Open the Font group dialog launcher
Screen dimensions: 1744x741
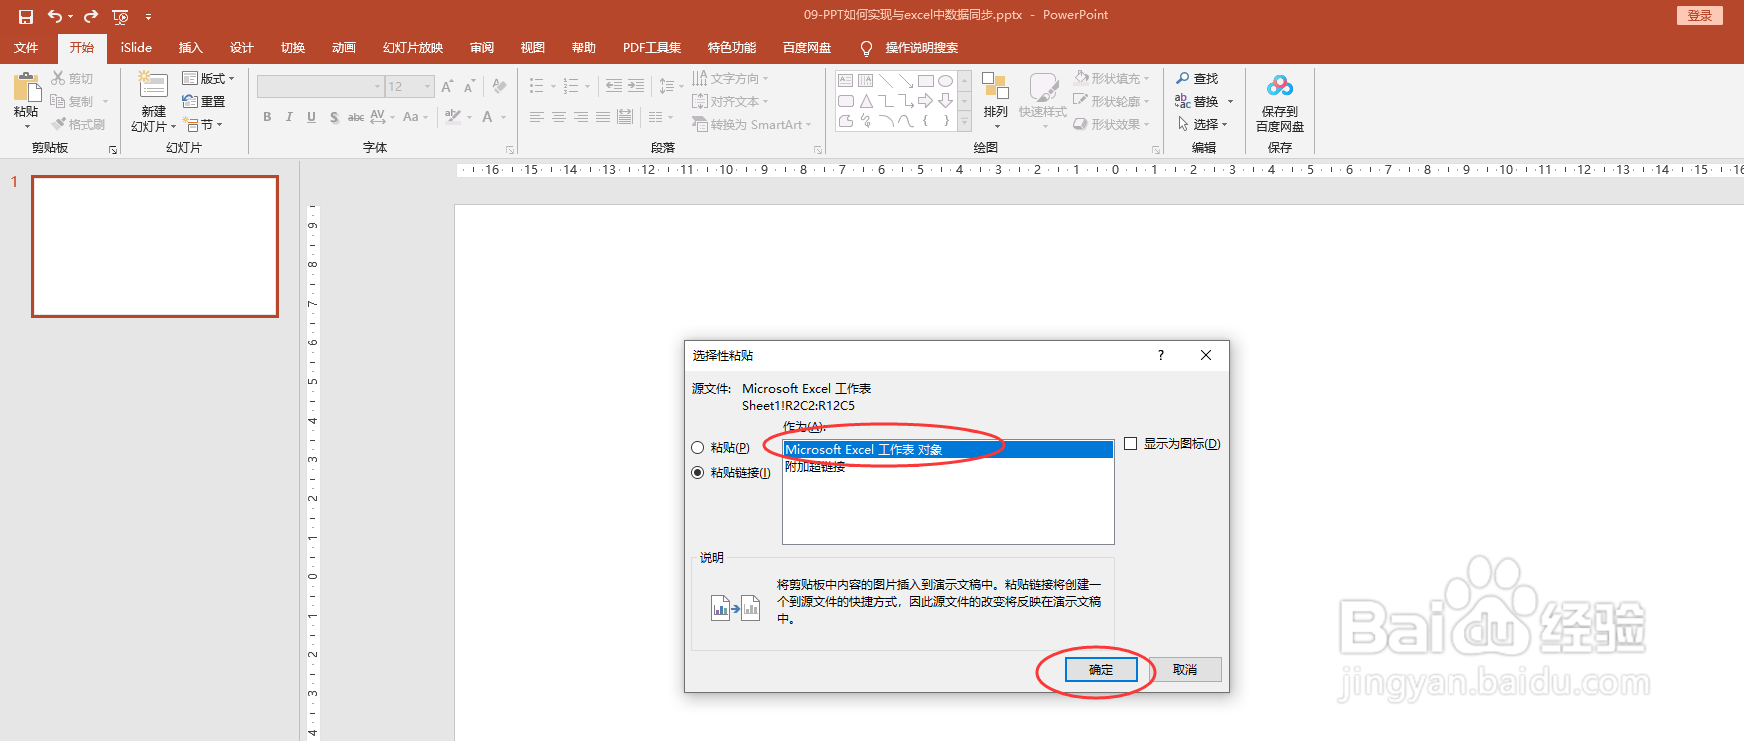tap(510, 150)
